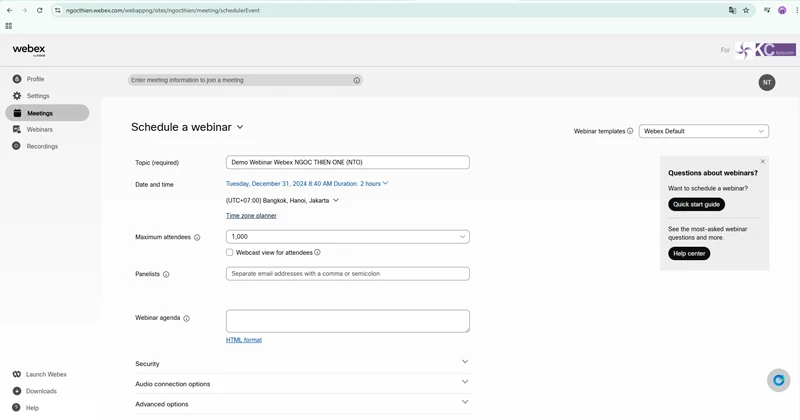Expand the Security section
Screen dimensions: 800x420
tap(302, 363)
